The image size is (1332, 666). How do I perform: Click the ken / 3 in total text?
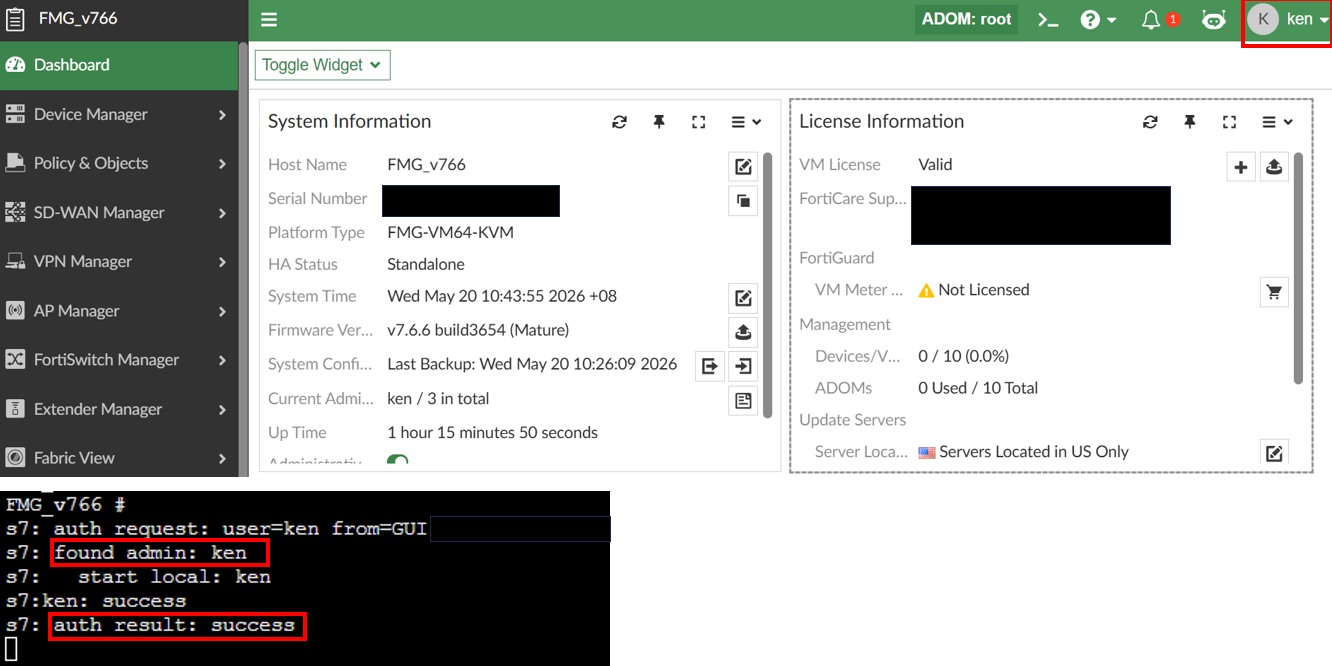click(438, 398)
